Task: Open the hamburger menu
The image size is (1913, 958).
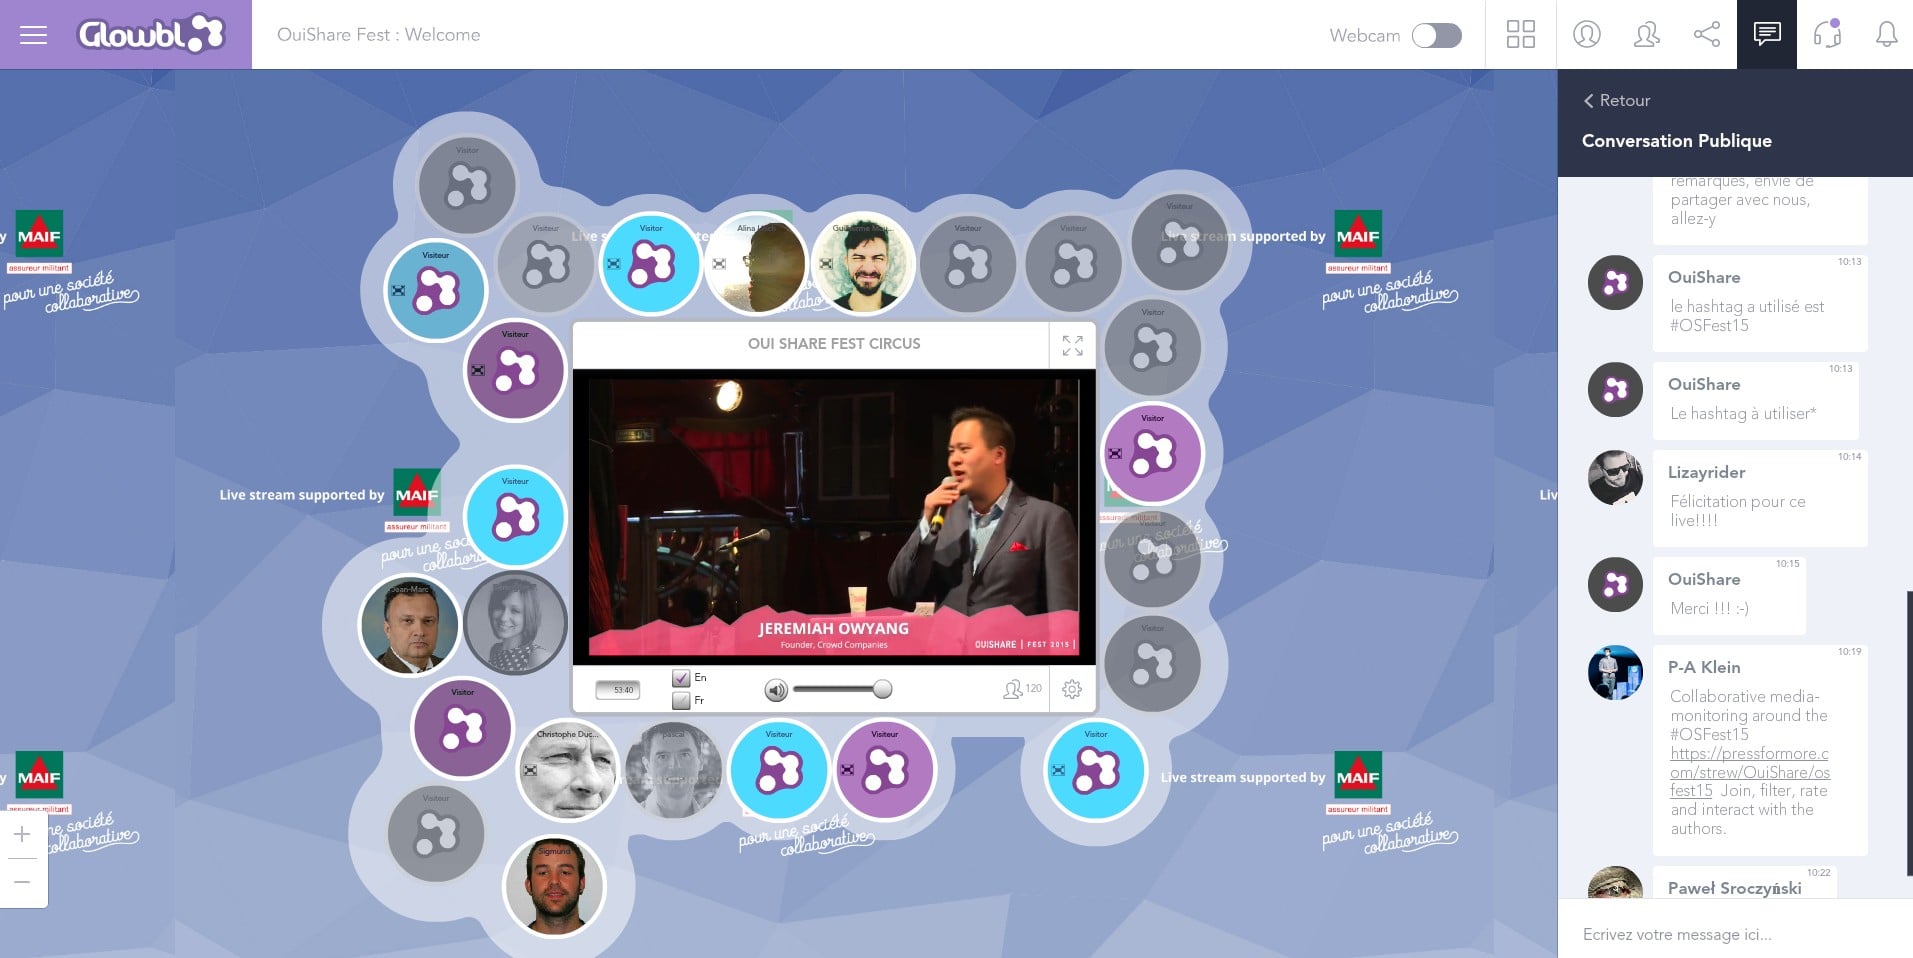Action: coord(33,35)
